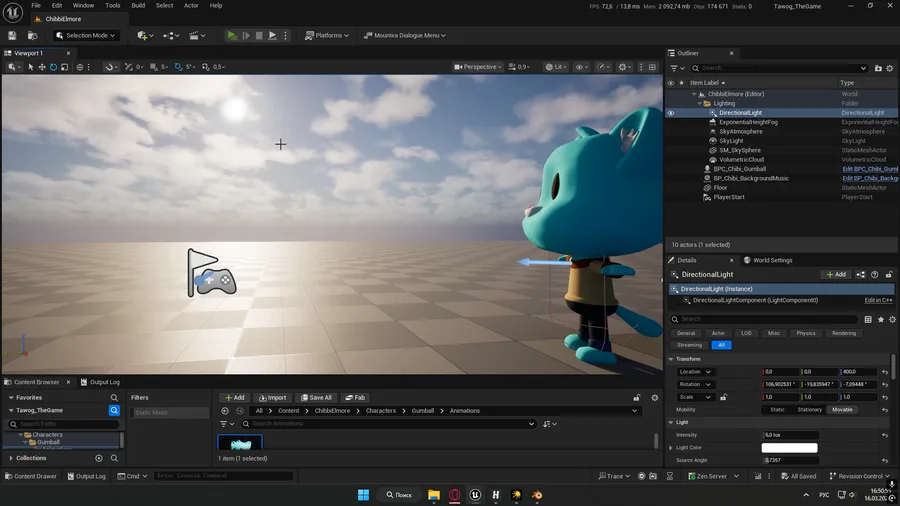The image size is (900, 506).
Task: Open Edit BP_Chibi_BackgroundMusic blueprint link
Action: pyautogui.click(x=870, y=178)
